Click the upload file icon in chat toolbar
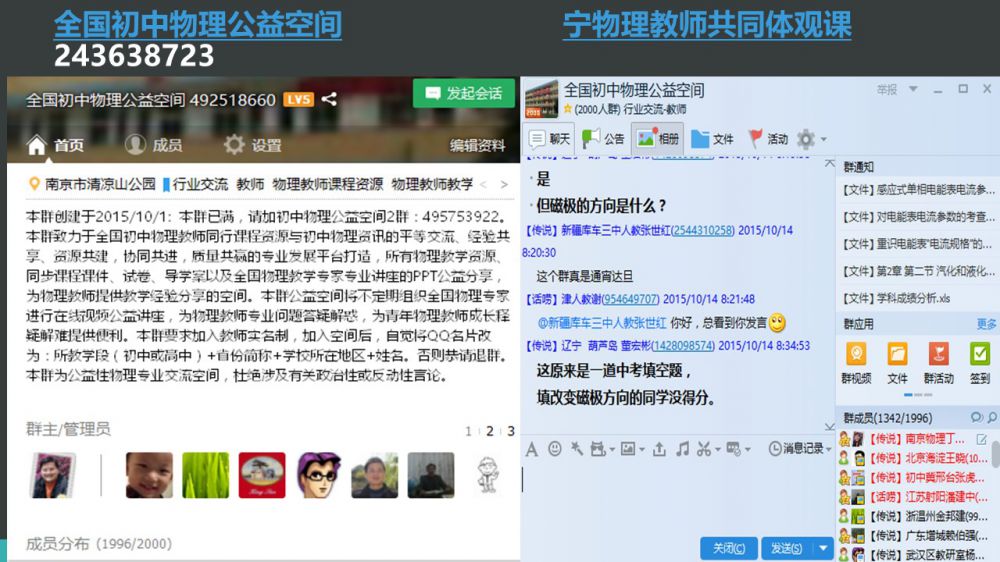 point(659,449)
